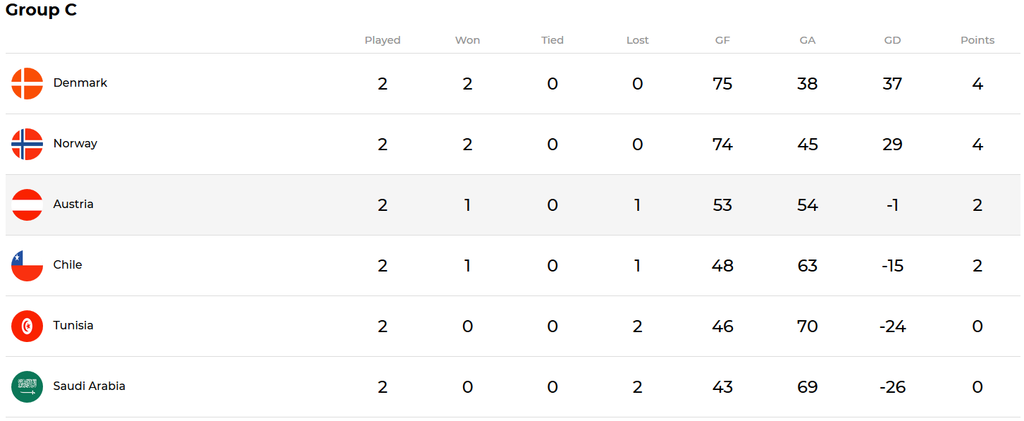The image size is (1024, 421).
Task: Click the Norway flag icon
Action: (27, 144)
